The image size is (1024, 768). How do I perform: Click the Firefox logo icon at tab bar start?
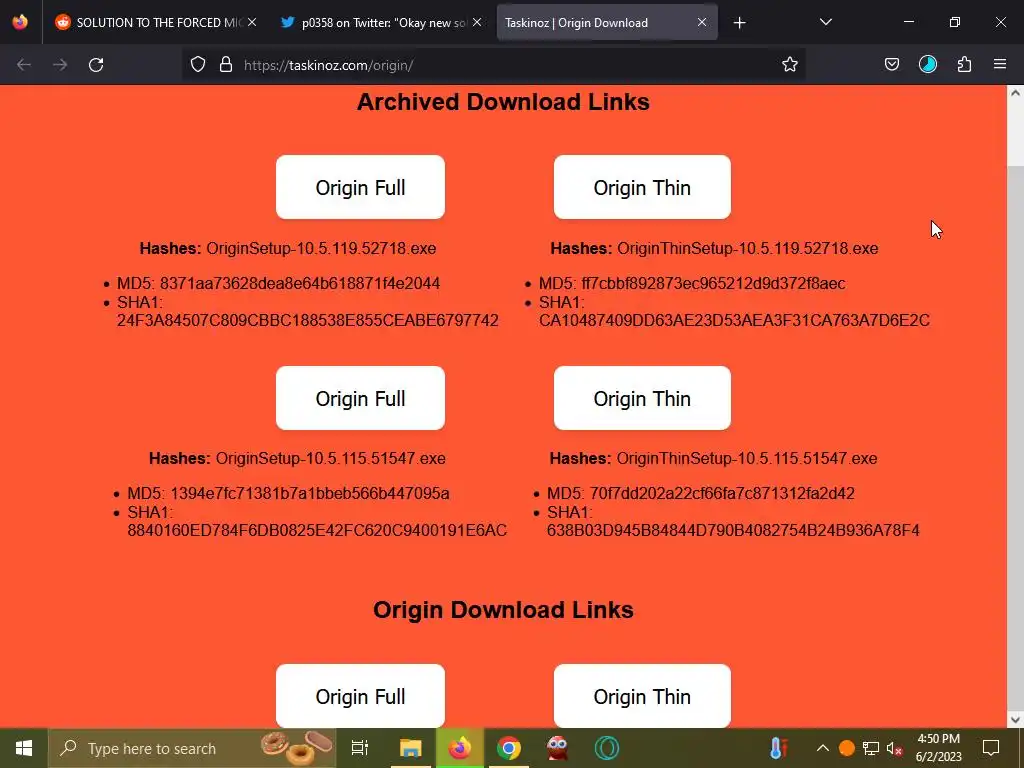coord(20,22)
